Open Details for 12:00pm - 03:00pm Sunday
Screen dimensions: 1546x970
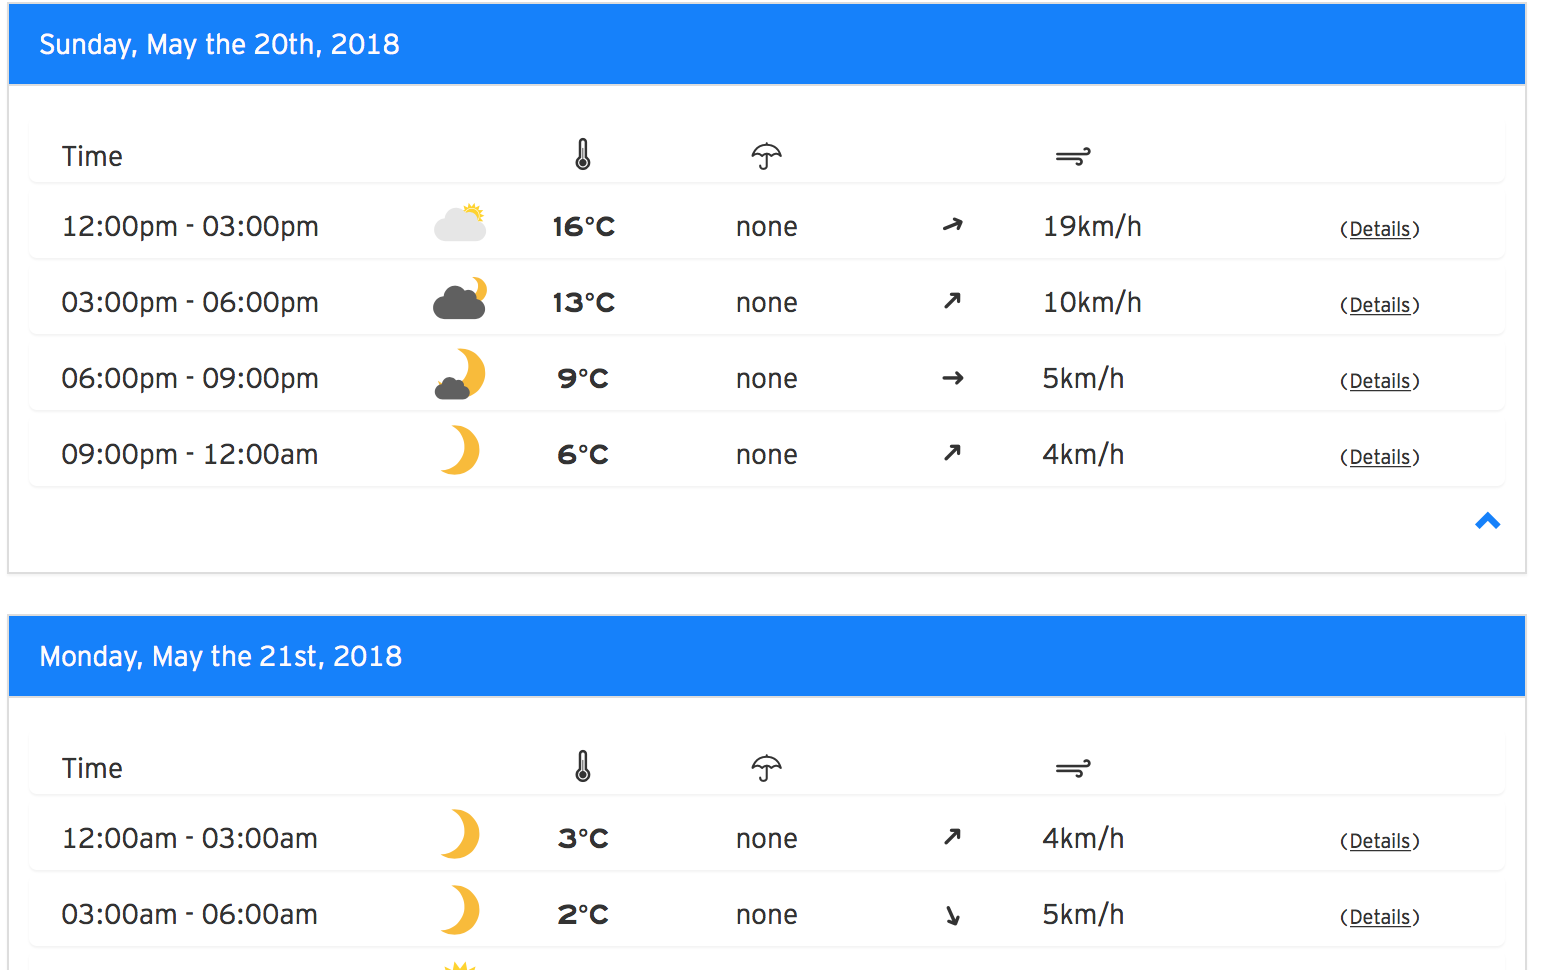tap(1380, 229)
